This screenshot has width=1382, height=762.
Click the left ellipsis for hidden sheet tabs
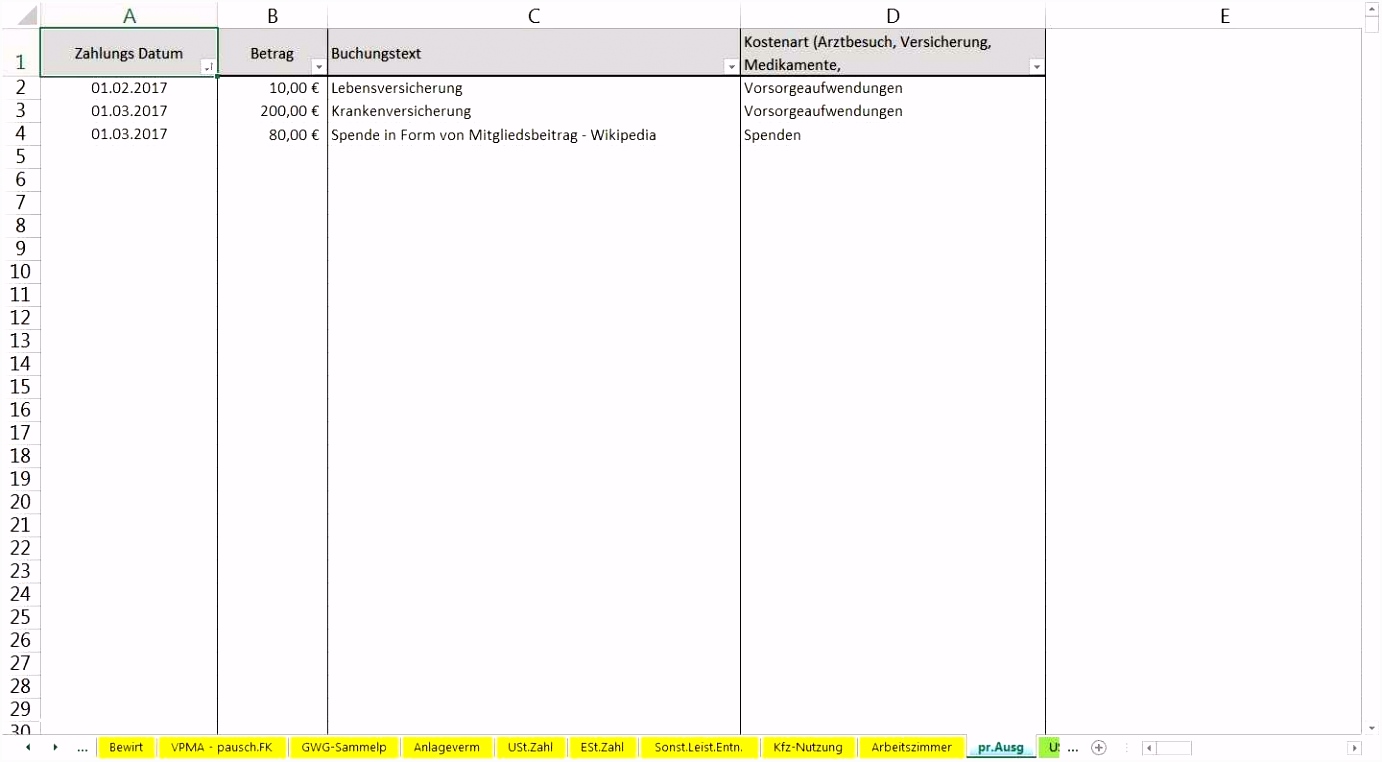click(82, 747)
